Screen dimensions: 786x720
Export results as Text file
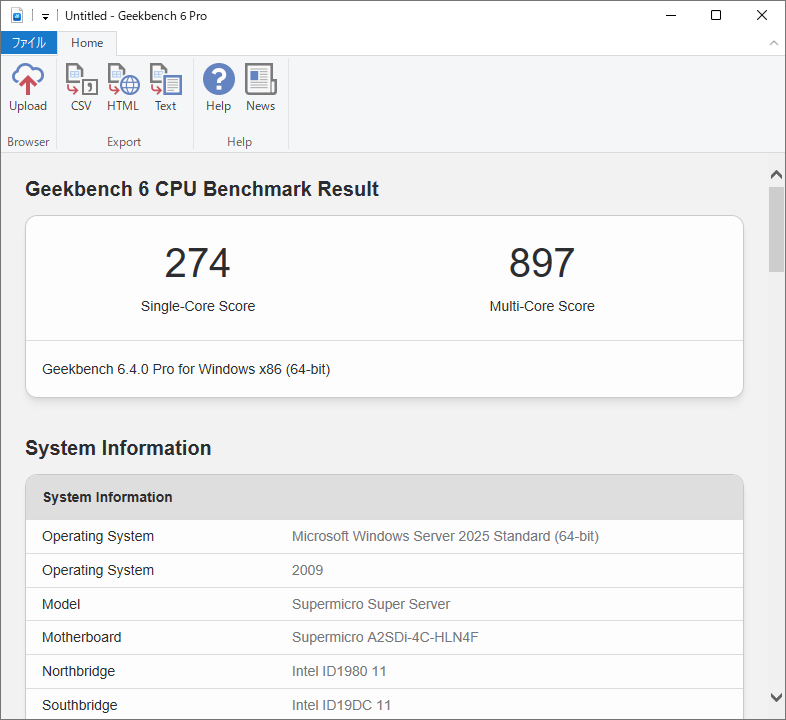tap(165, 88)
